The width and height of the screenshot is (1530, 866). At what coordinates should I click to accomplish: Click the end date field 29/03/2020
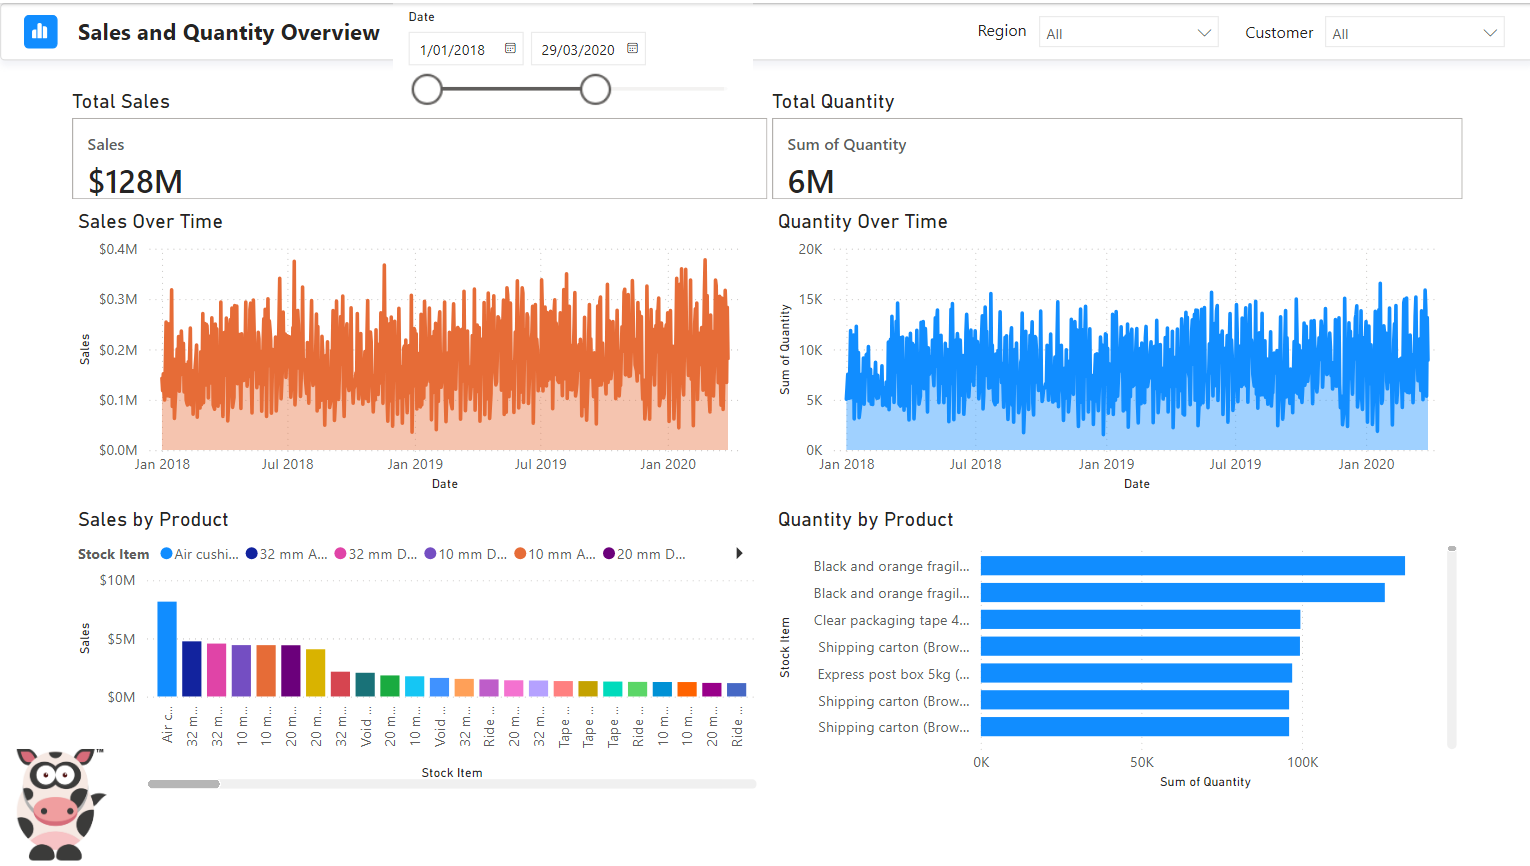click(x=577, y=50)
